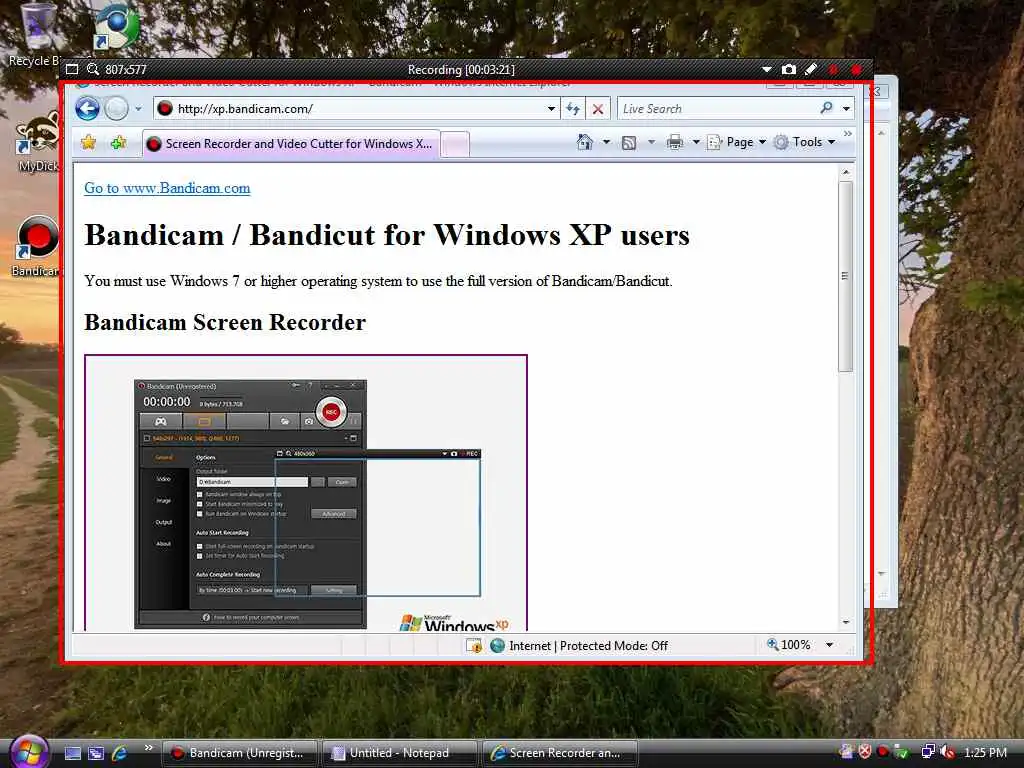Viewport: 1024px width, 768px height.
Task: Open the search provider dropdown arrow
Action: point(846,108)
